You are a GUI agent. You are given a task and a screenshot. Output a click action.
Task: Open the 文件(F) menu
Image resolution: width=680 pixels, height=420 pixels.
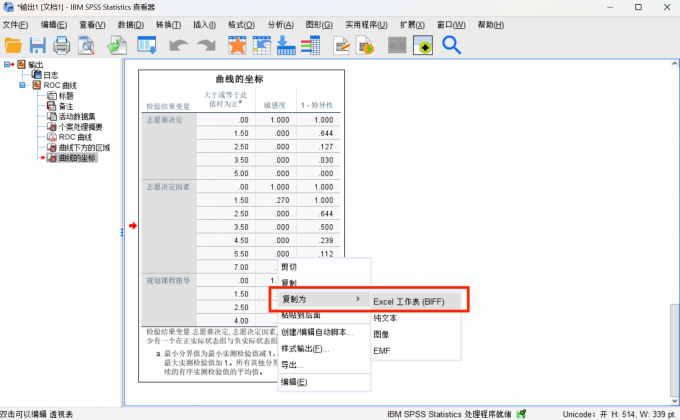[15, 25]
